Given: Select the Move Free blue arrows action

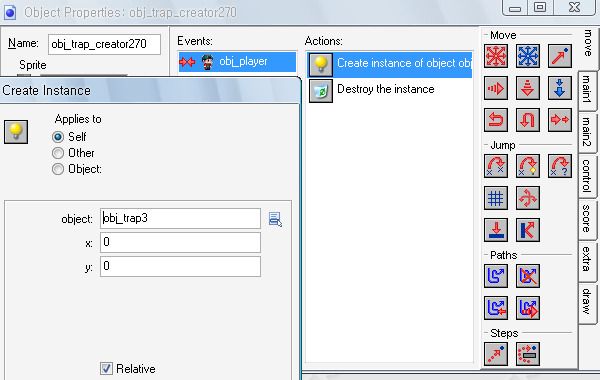Looking at the screenshot, I should (x=528, y=56).
